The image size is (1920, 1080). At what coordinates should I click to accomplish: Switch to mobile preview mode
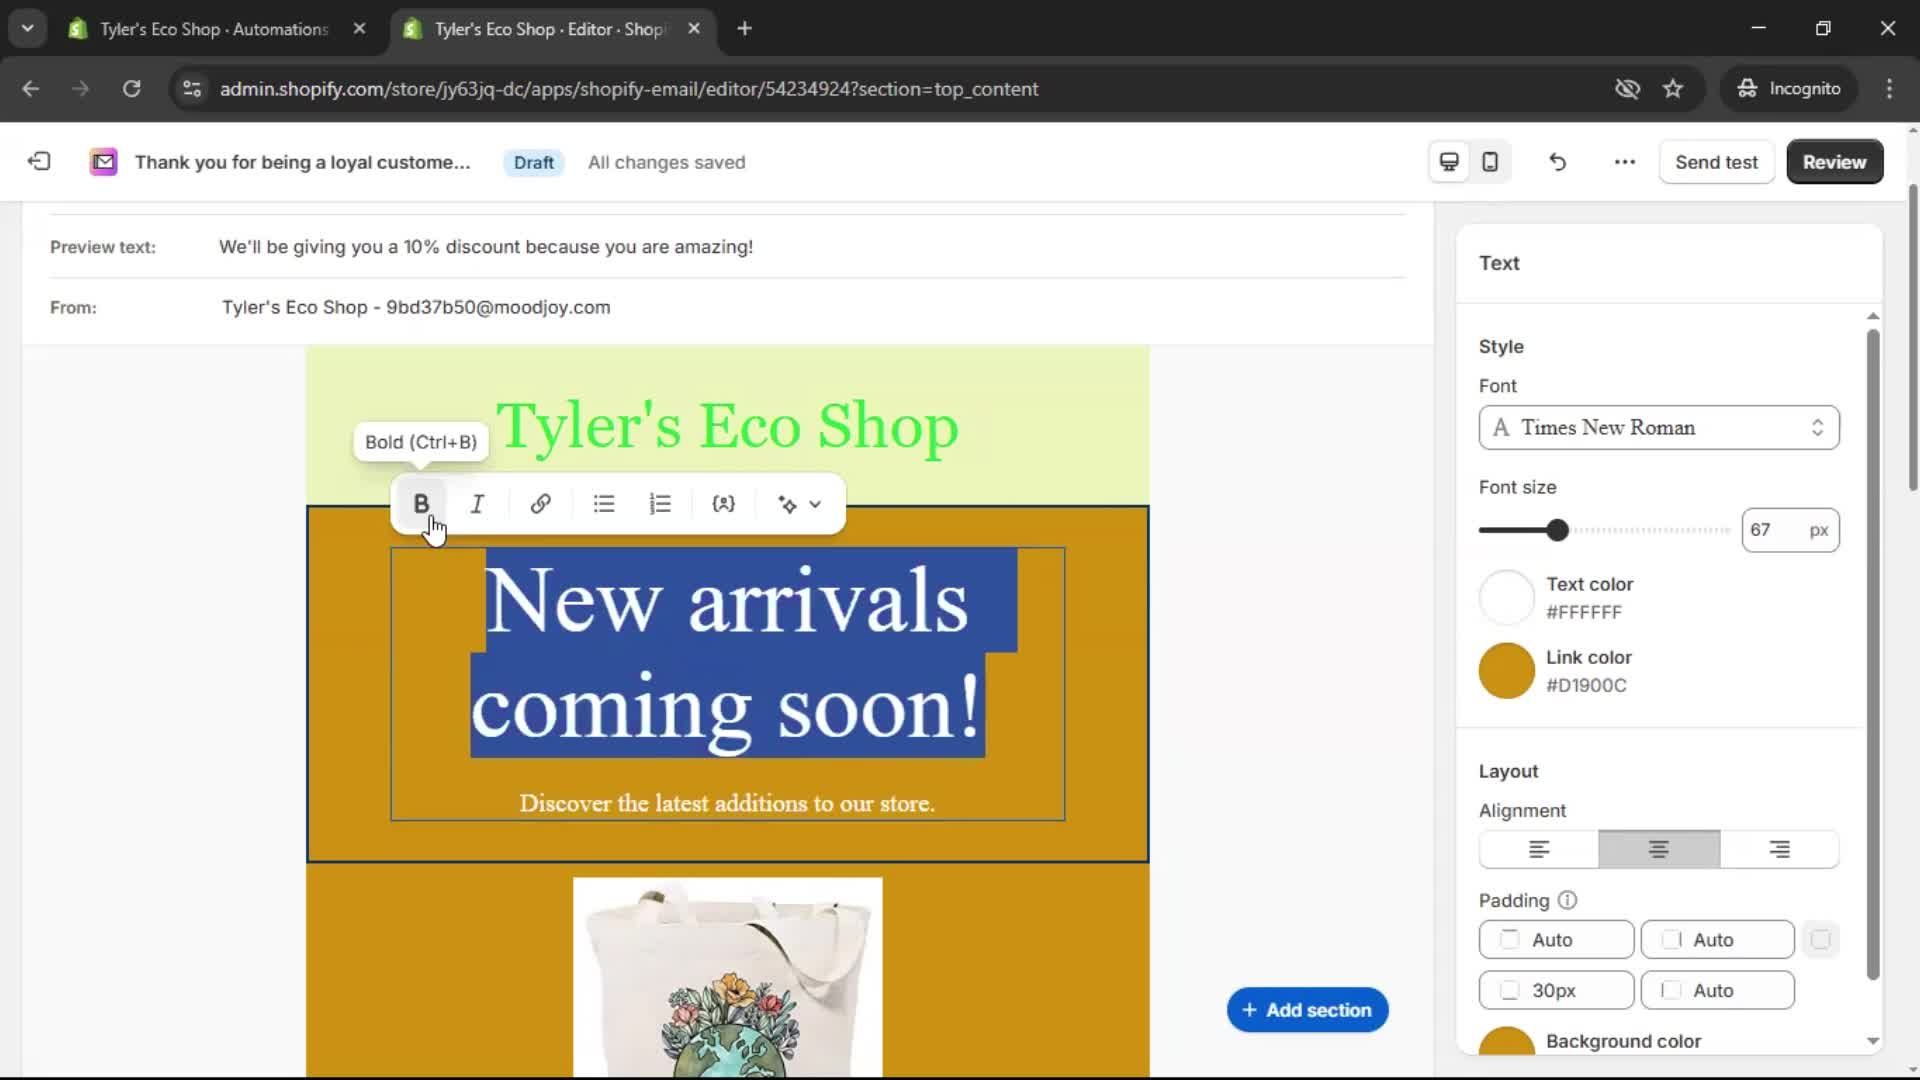click(x=1489, y=161)
